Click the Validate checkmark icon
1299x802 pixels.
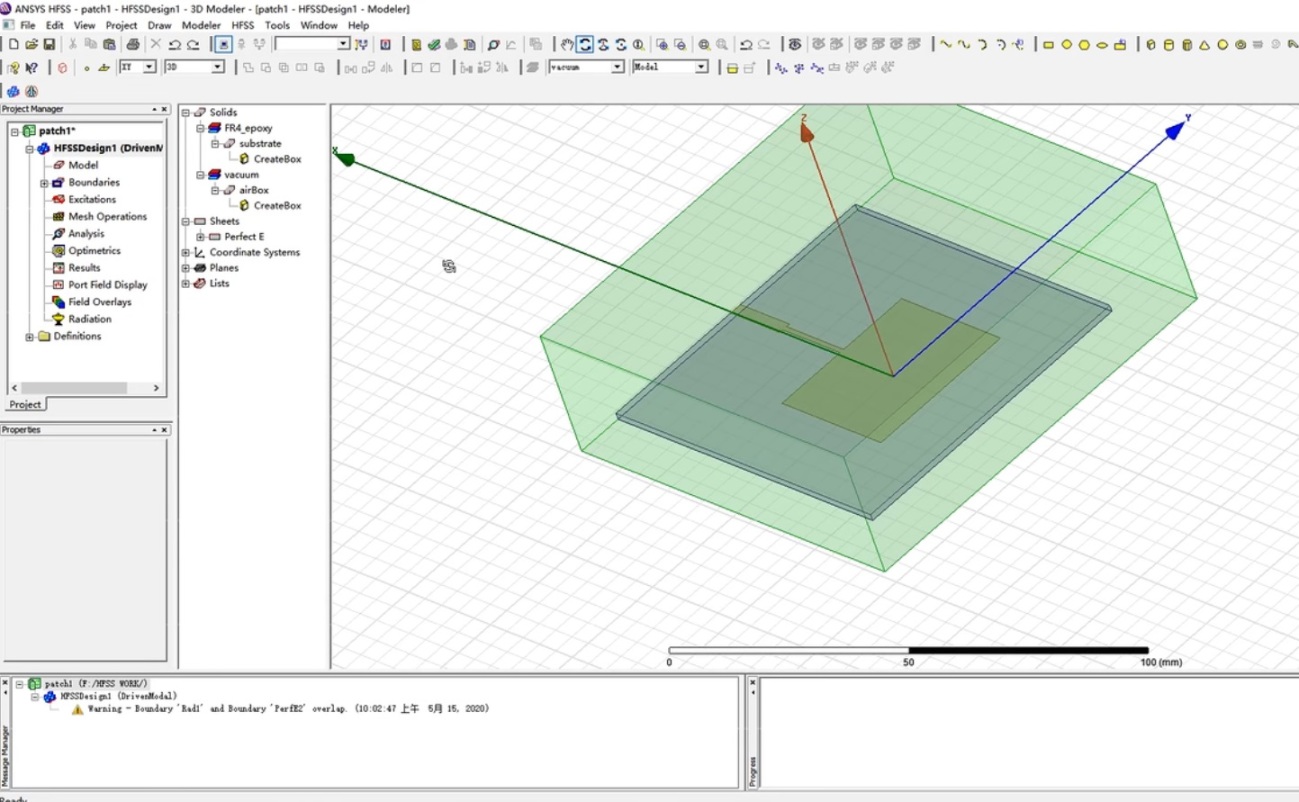[x=434, y=44]
